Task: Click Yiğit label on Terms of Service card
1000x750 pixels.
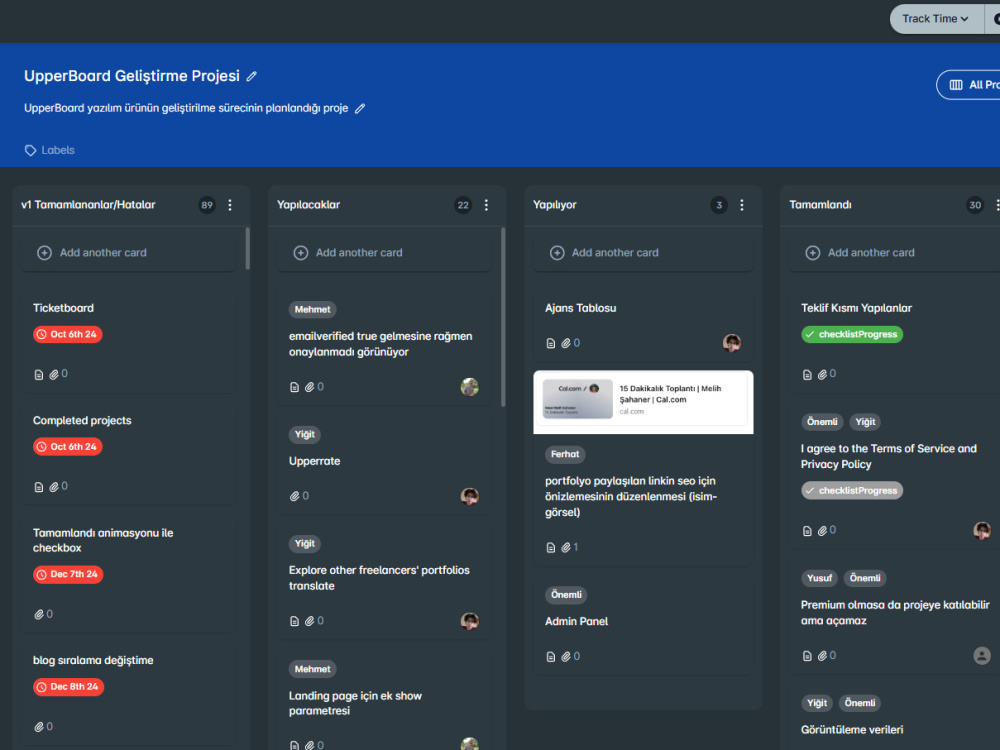Action: tap(865, 422)
